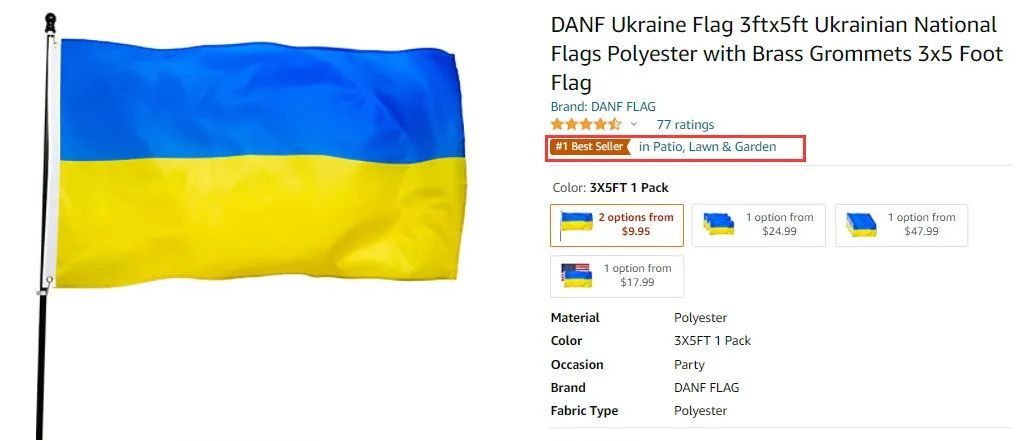
Task: Click the stacked flags thumbnail at $24.99
Action: pos(719,224)
